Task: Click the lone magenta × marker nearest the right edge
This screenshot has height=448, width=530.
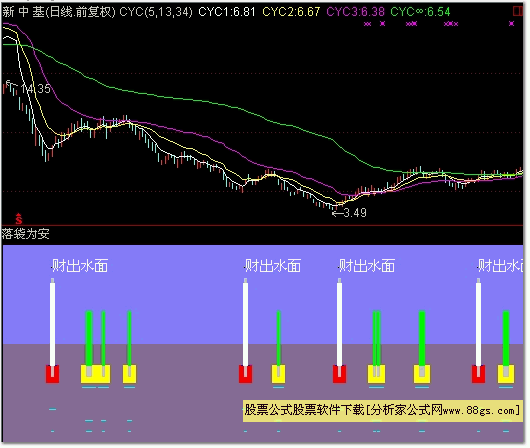Action: point(511,24)
